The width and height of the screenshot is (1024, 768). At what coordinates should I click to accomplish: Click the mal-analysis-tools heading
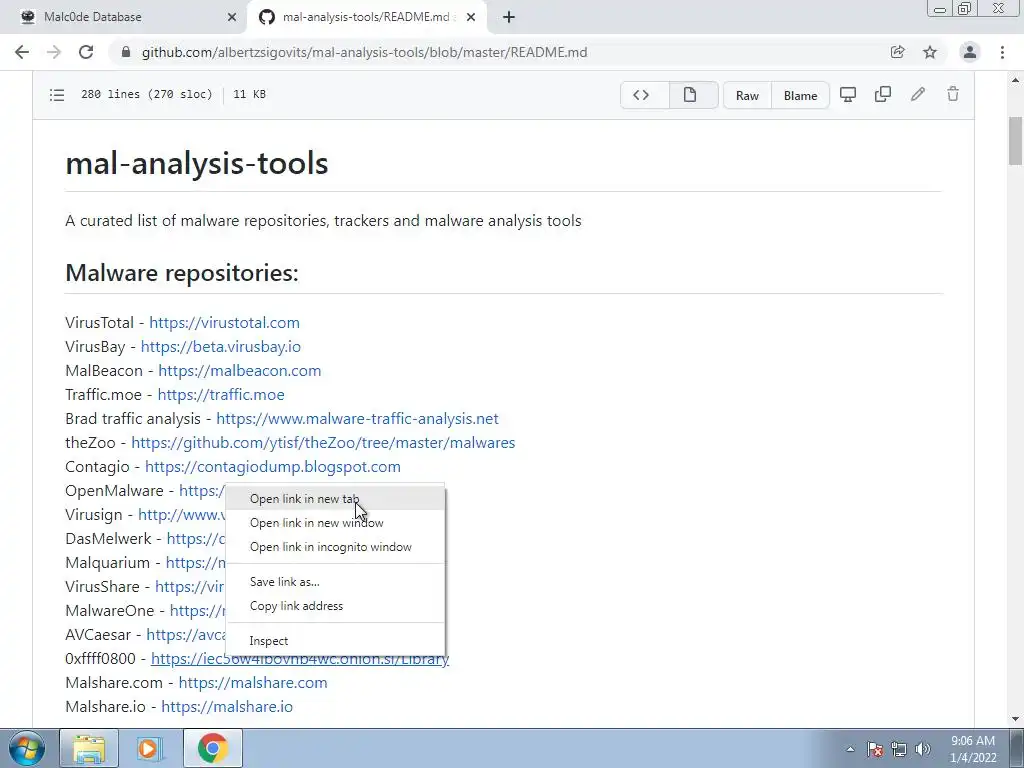click(x=197, y=163)
